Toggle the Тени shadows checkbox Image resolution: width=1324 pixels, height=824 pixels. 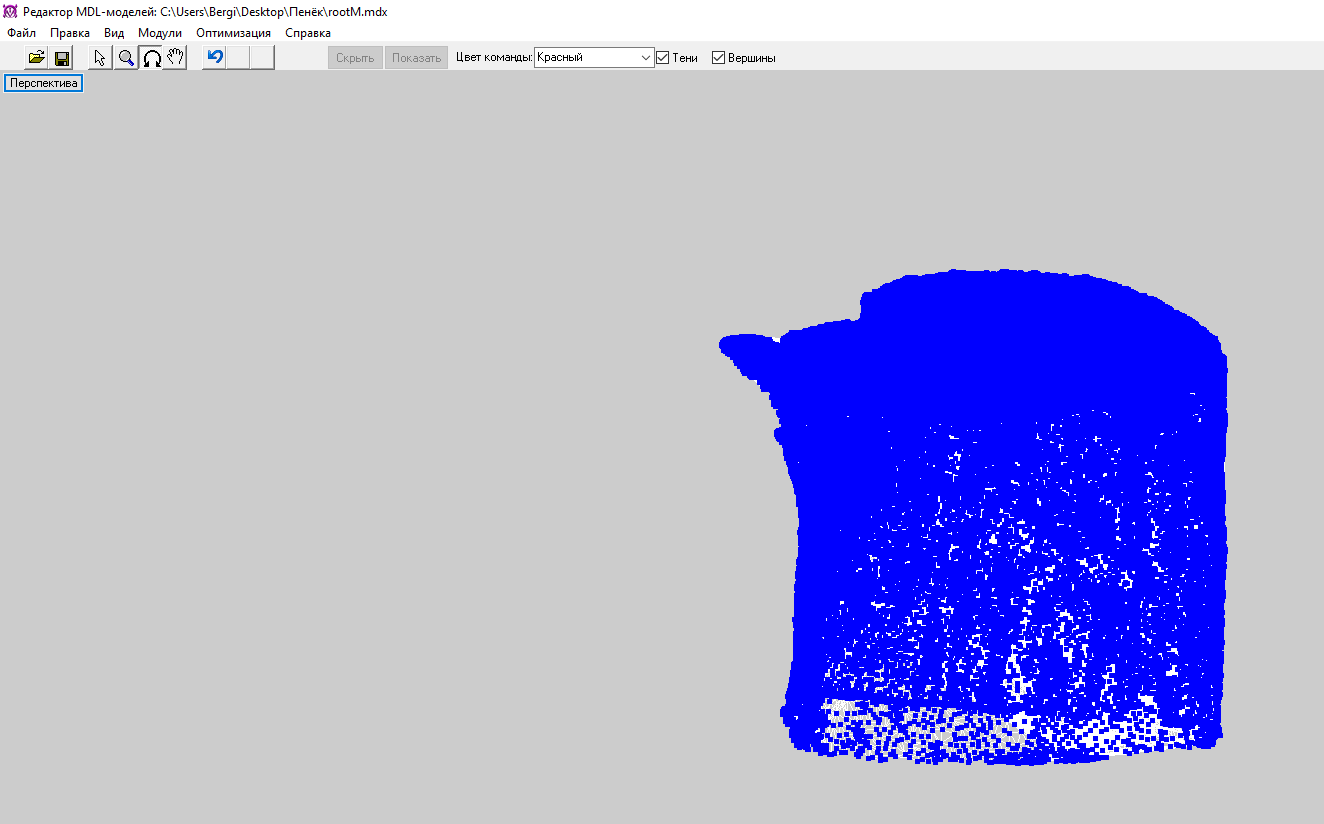pos(662,58)
